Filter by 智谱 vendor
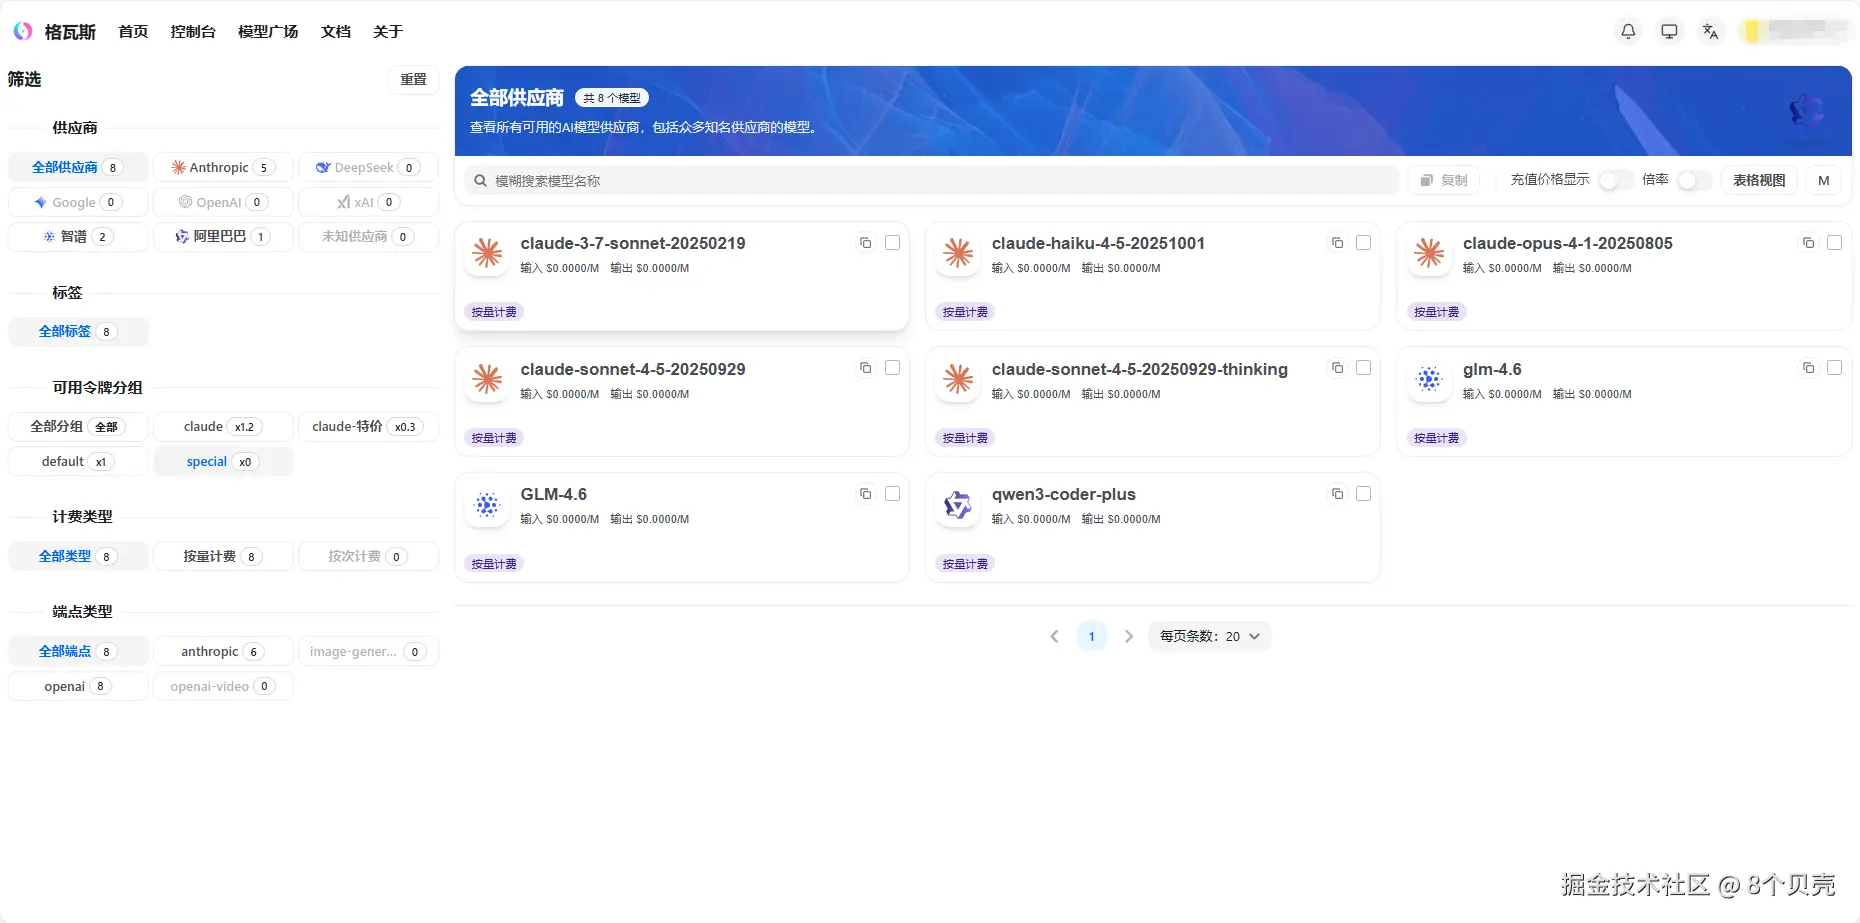The image size is (1860, 923). pos(78,236)
